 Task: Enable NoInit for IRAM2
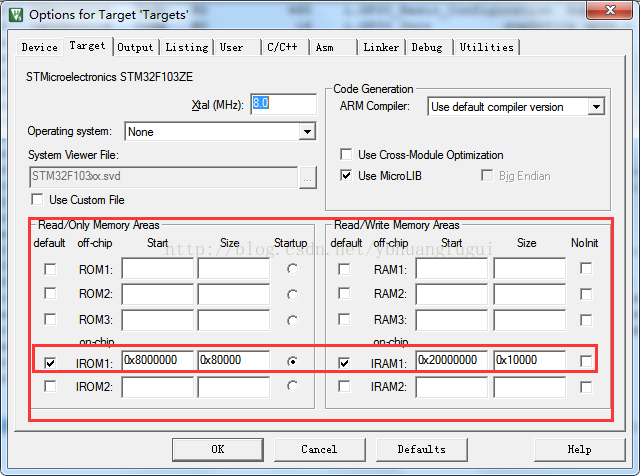point(586,387)
